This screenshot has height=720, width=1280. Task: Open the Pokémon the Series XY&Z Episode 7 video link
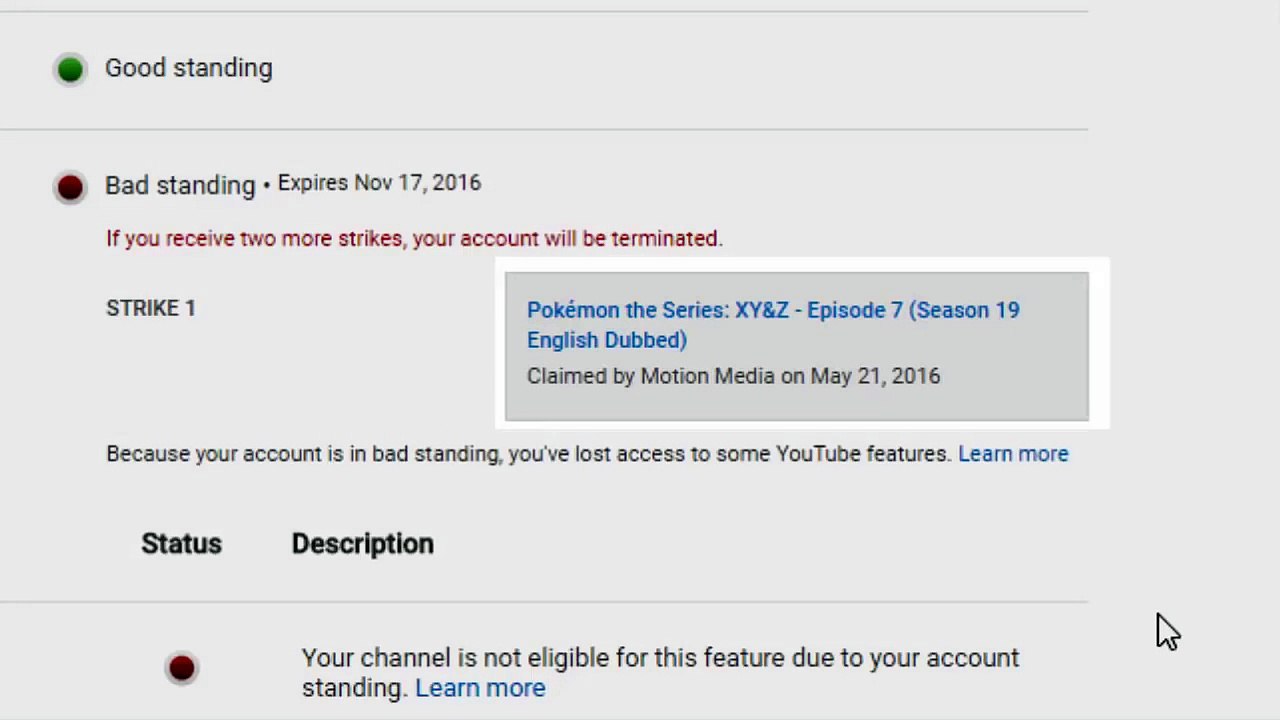(x=773, y=325)
